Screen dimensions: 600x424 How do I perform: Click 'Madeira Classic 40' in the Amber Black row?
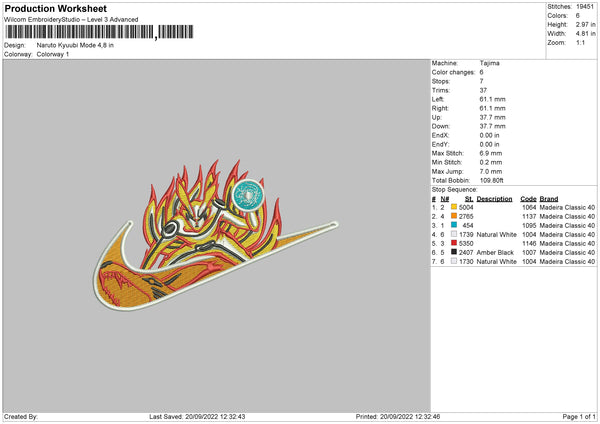pyautogui.click(x=567, y=253)
